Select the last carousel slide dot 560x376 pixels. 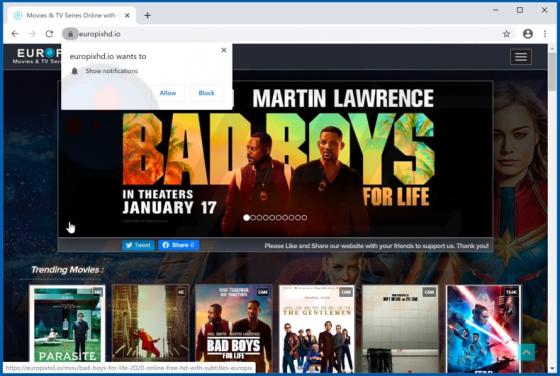coord(304,217)
